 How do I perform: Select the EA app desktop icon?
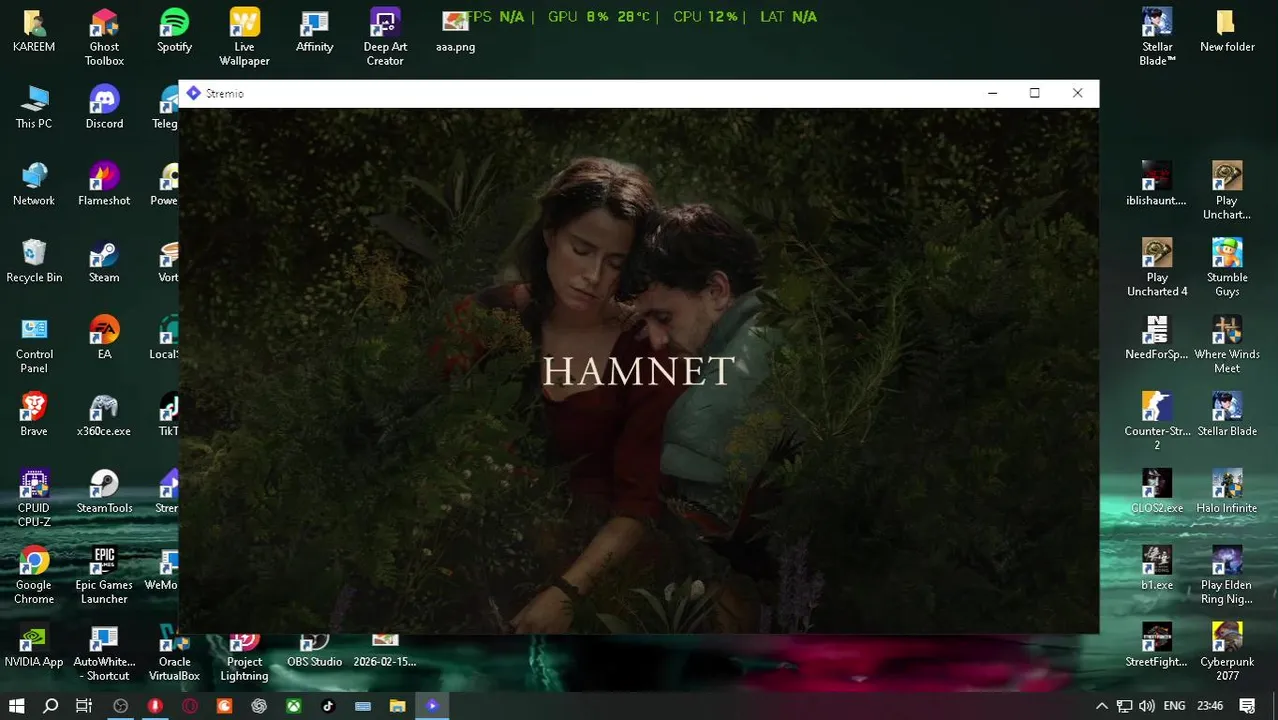click(x=104, y=339)
